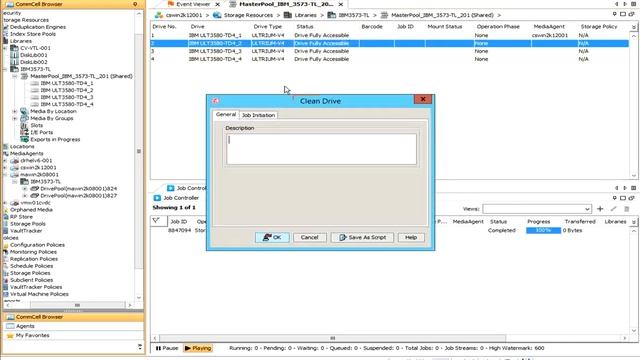This screenshot has width=640, height=360.
Task: Select Index Store Pools node
Action: point(33,34)
